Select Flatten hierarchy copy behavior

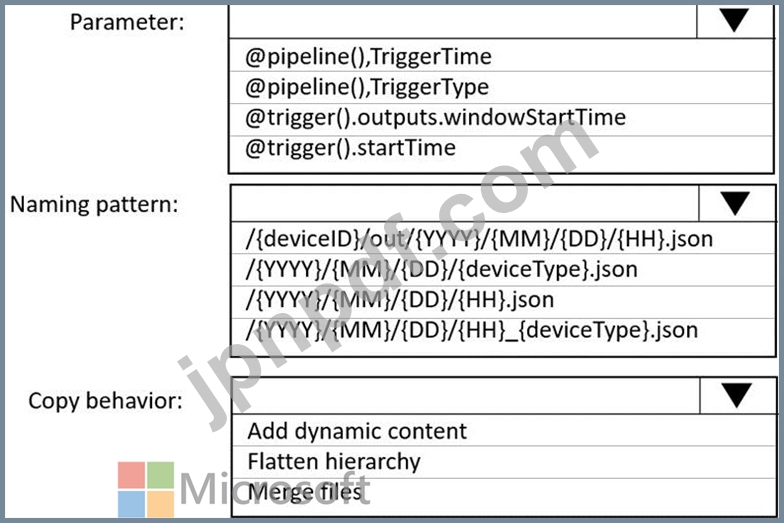coord(504,462)
